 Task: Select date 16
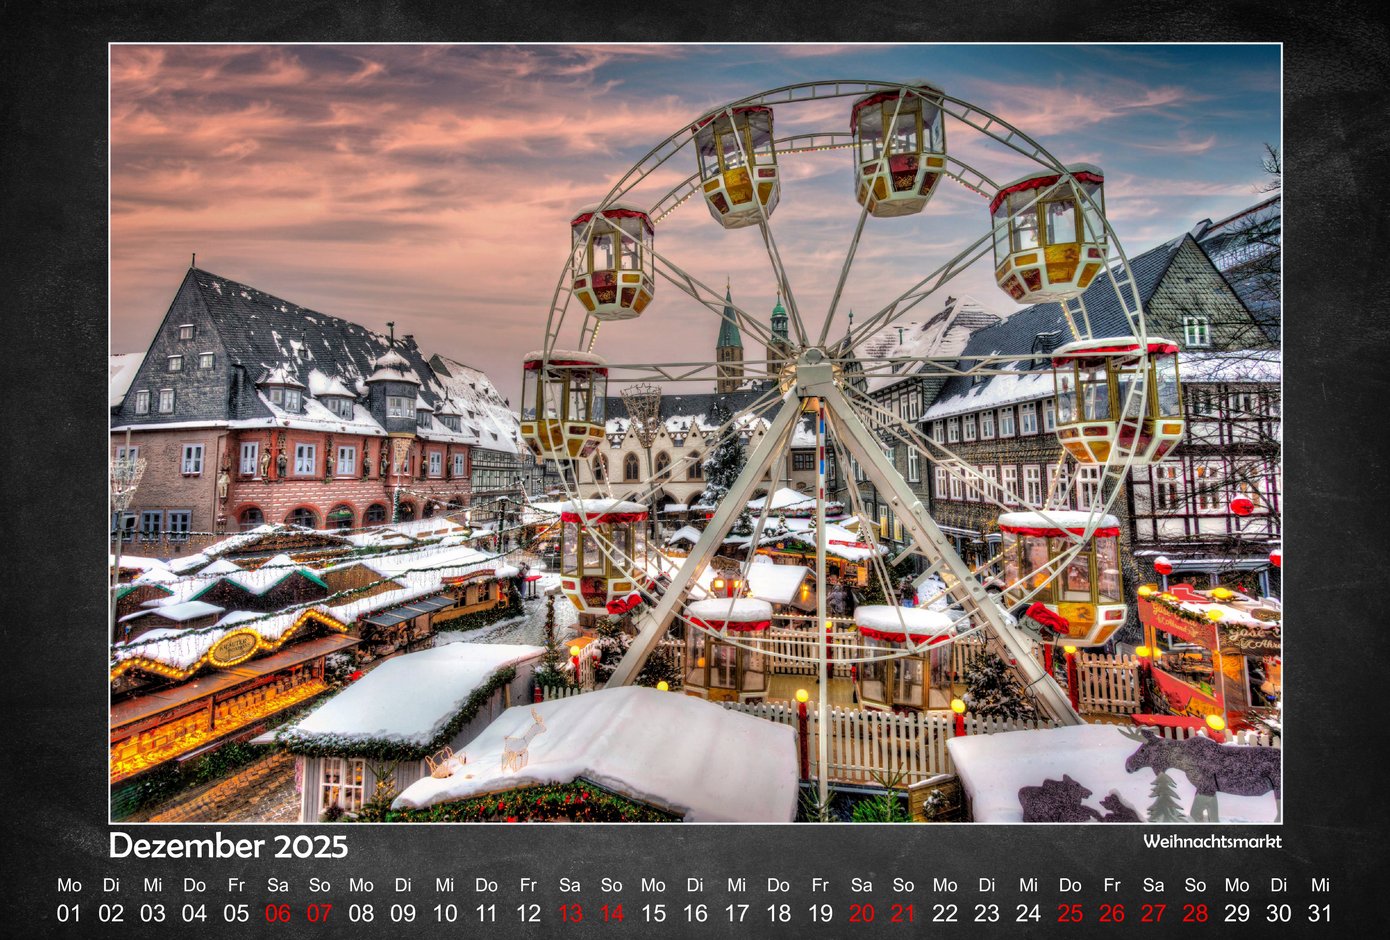pyautogui.click(x=695, y=913)
